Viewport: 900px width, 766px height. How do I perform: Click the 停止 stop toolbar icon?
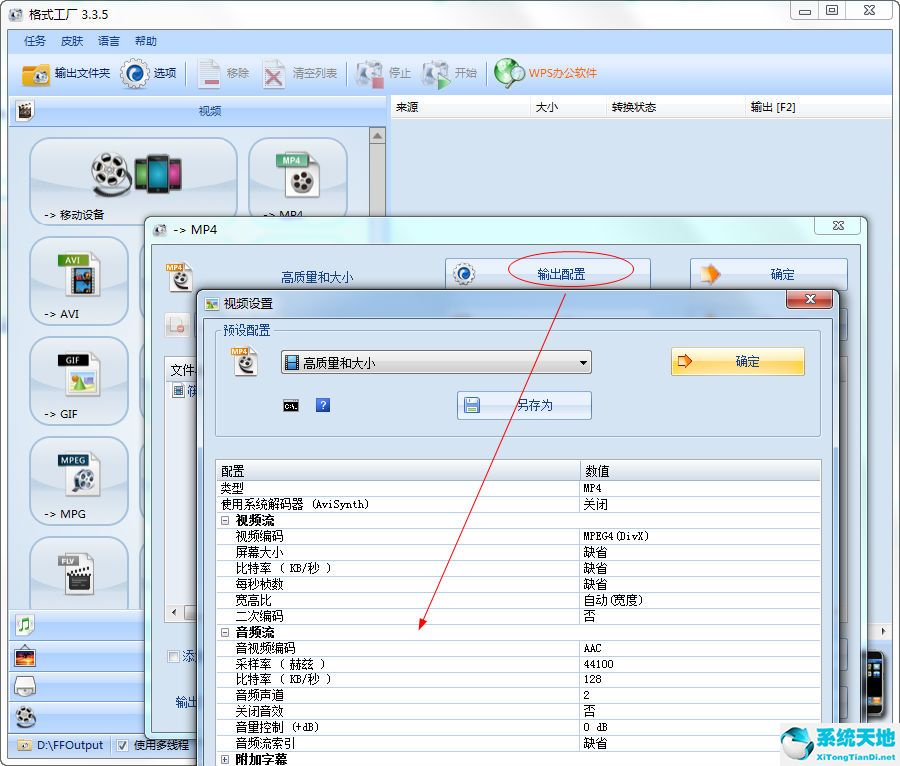[369, 74]
